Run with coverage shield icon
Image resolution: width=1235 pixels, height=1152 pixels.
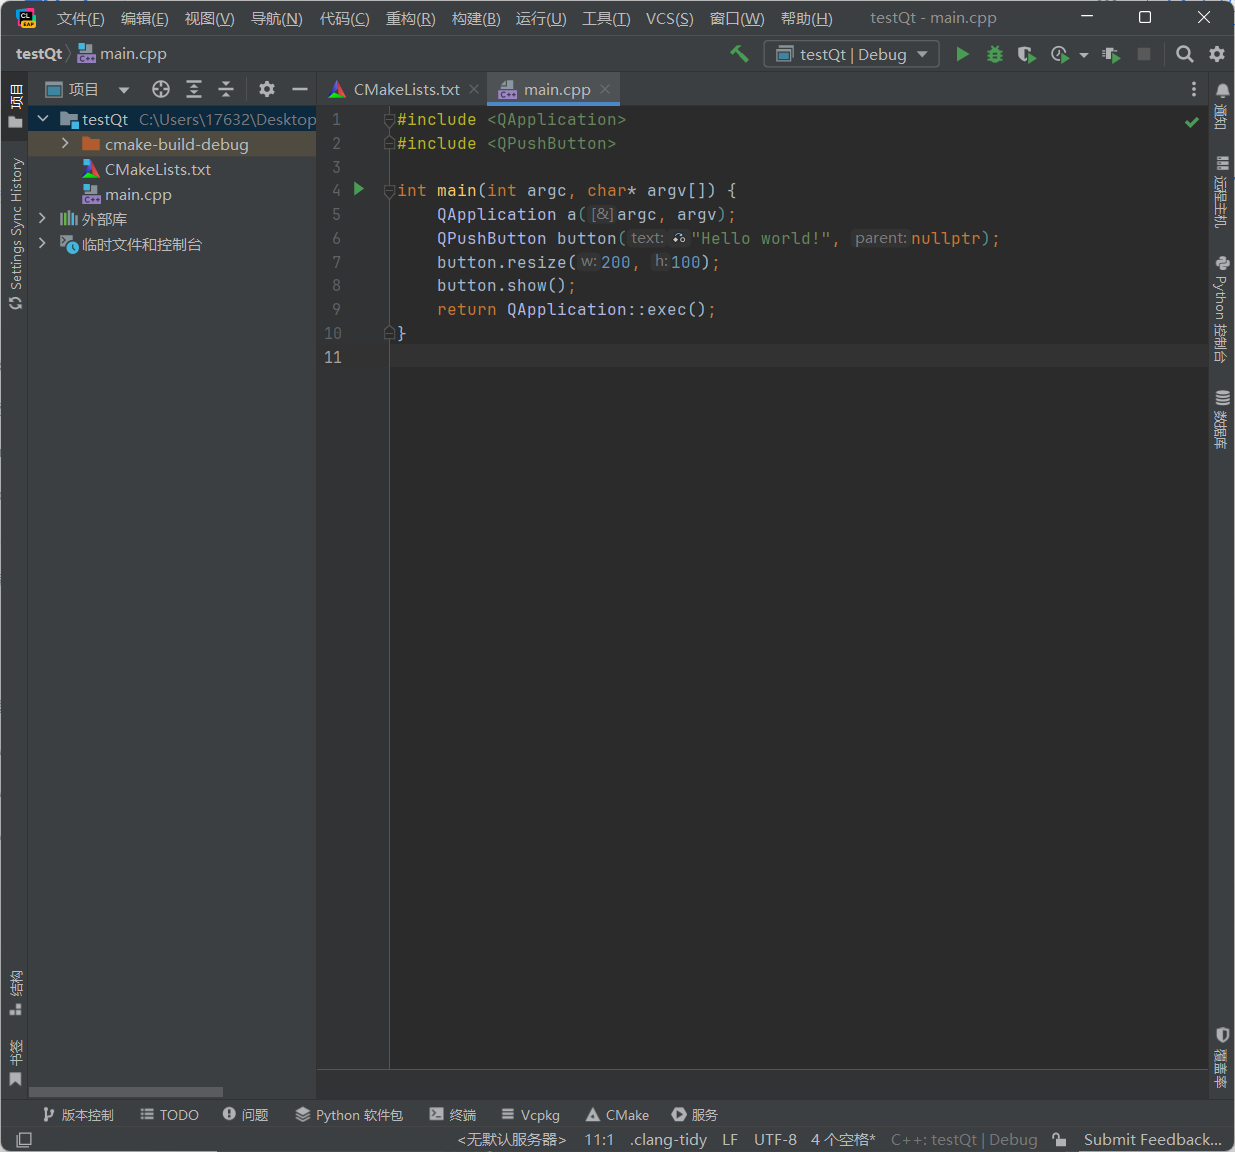pyautogui.click(x=1026, y=54)
